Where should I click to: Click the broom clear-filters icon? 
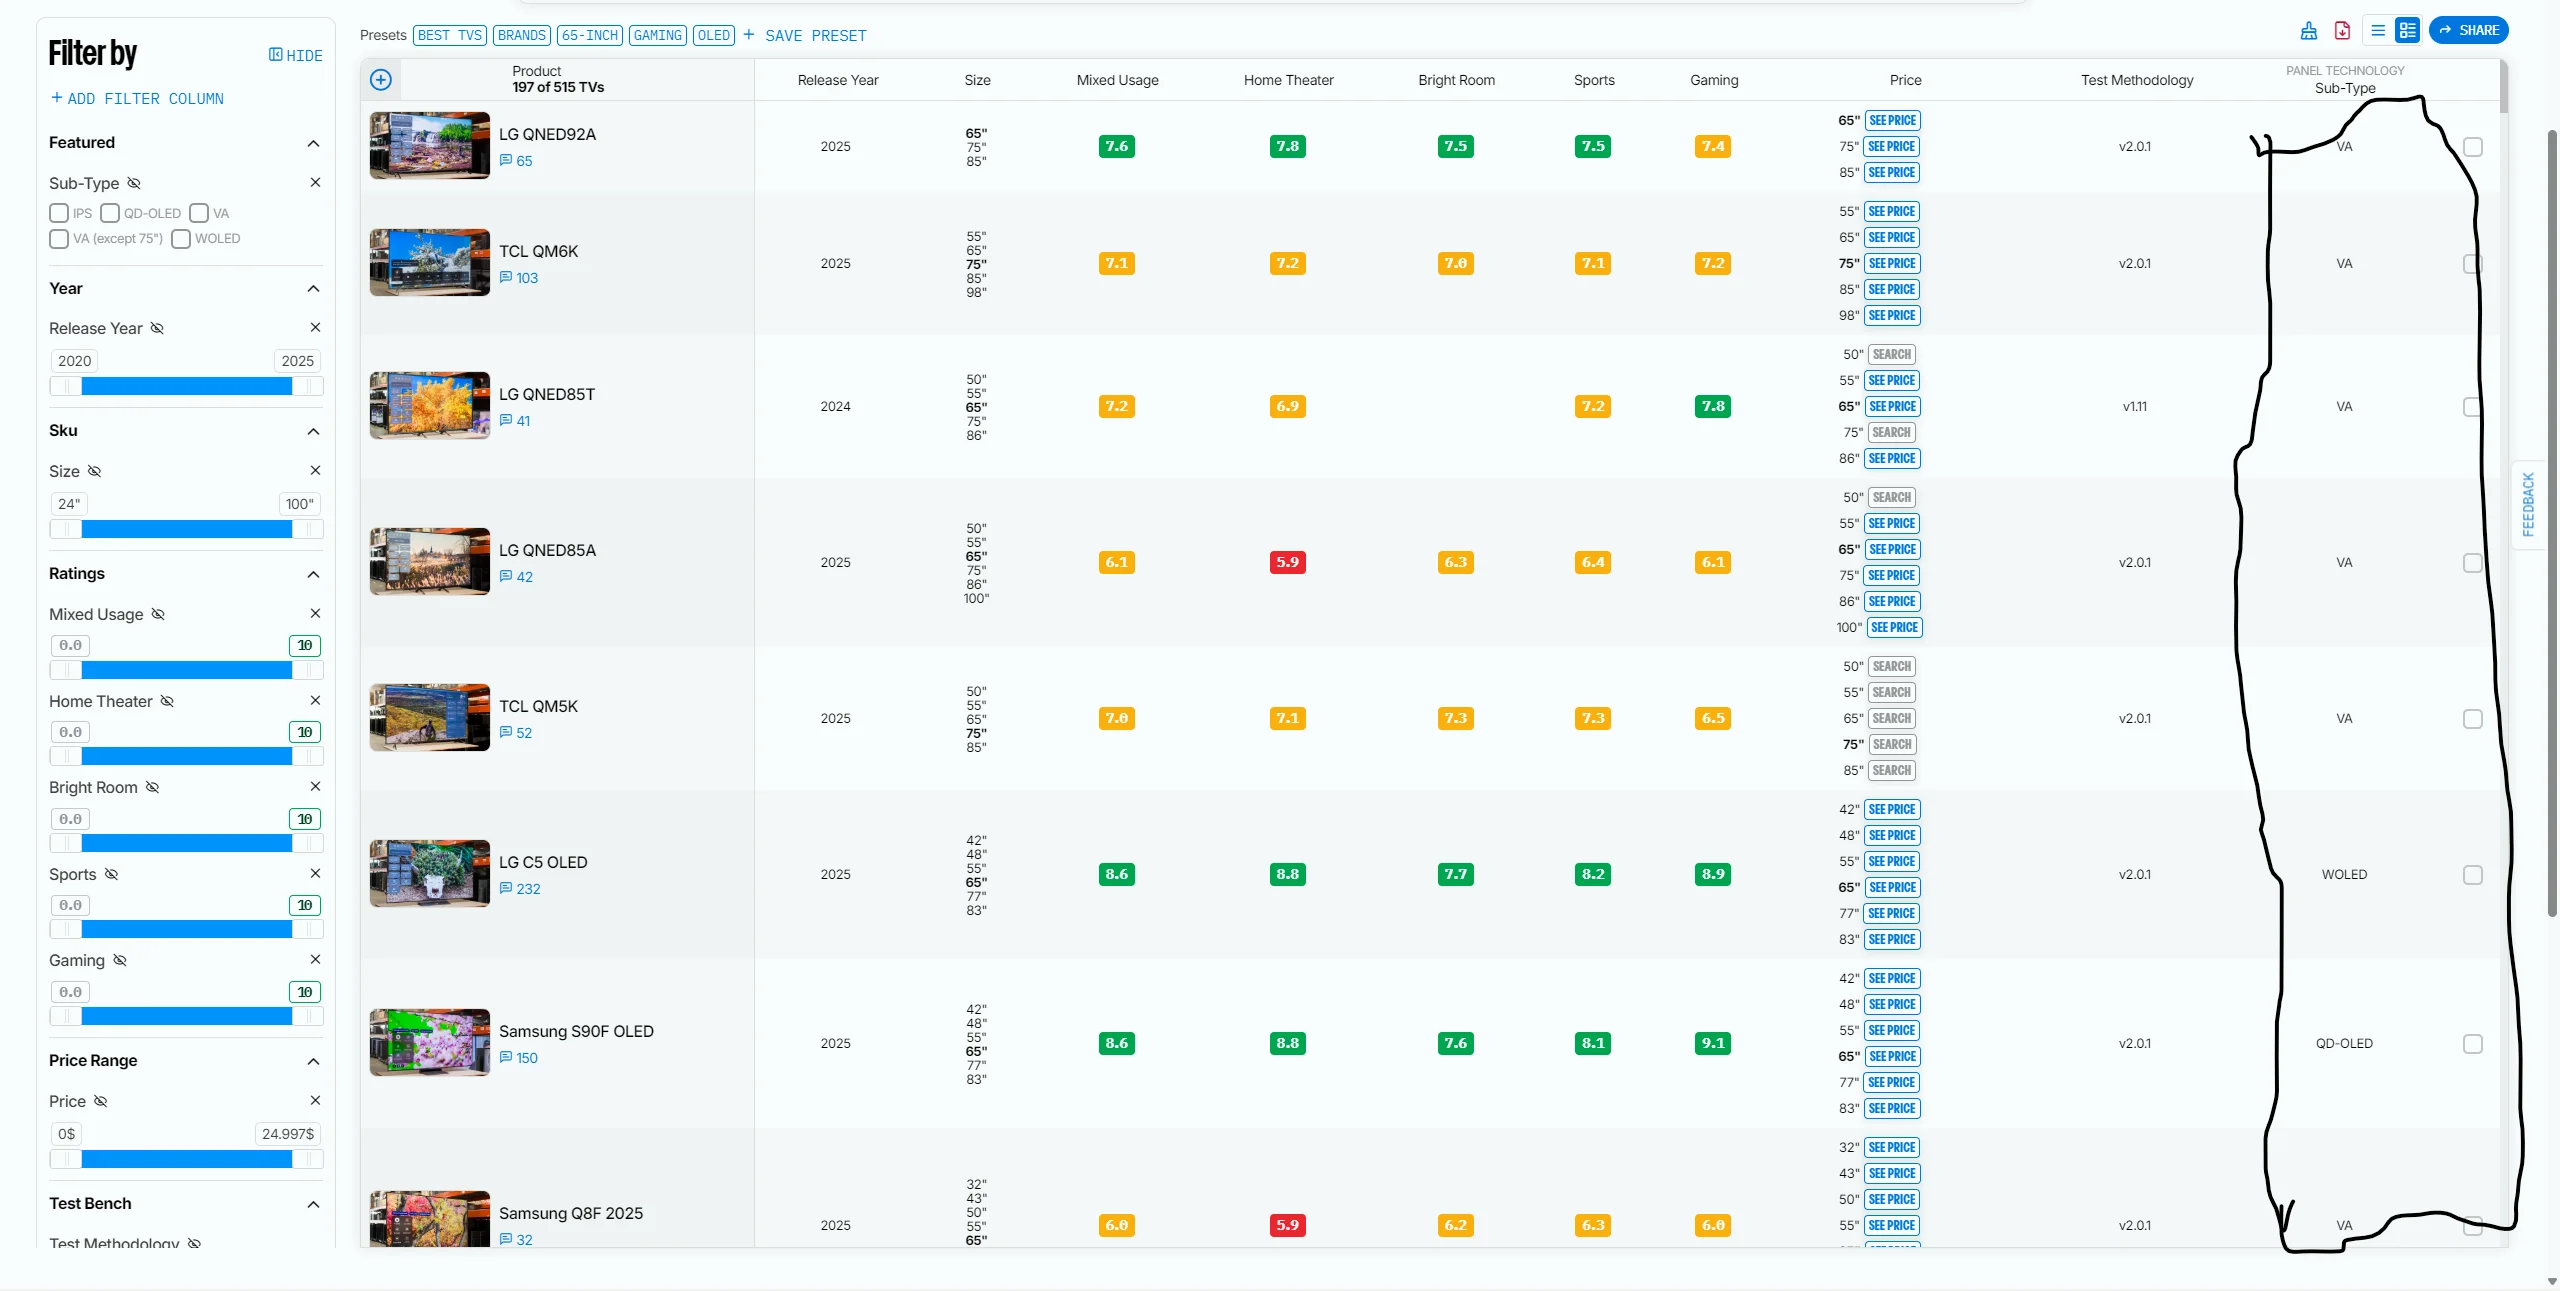pyautogui.click(x=2308, y=31)
